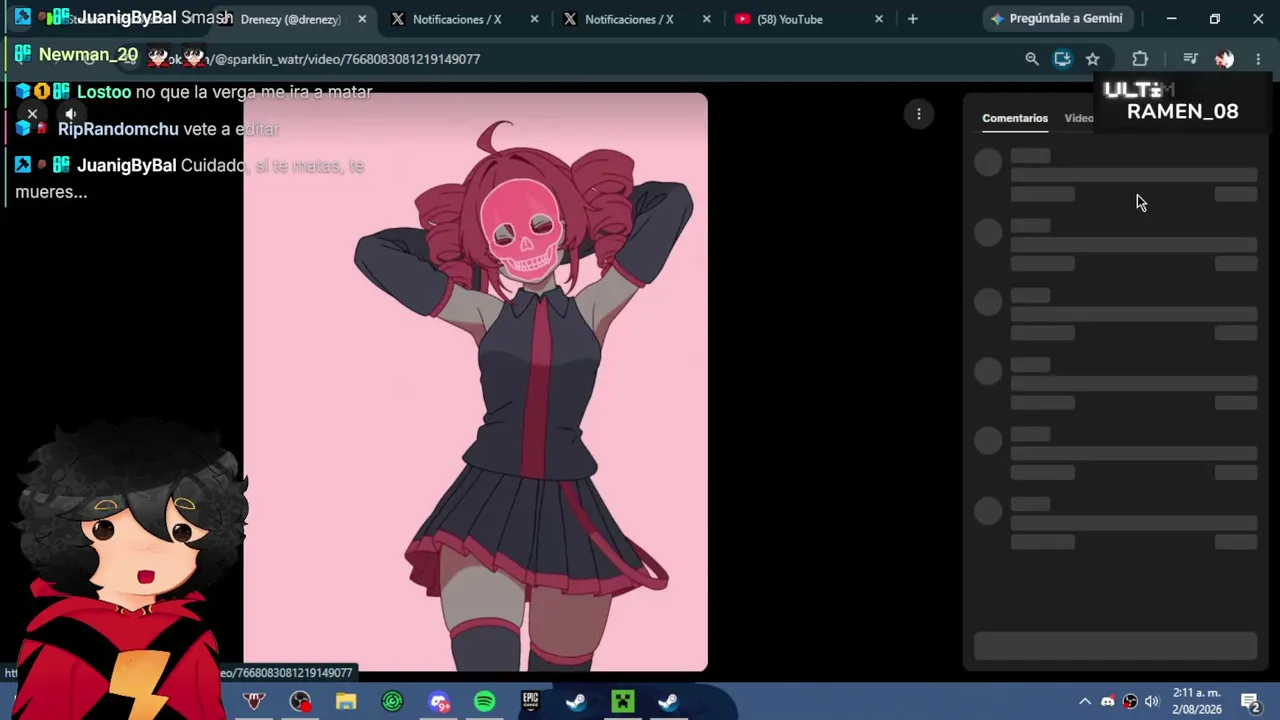Bookmark this page with the star icon

[1093, 59]
